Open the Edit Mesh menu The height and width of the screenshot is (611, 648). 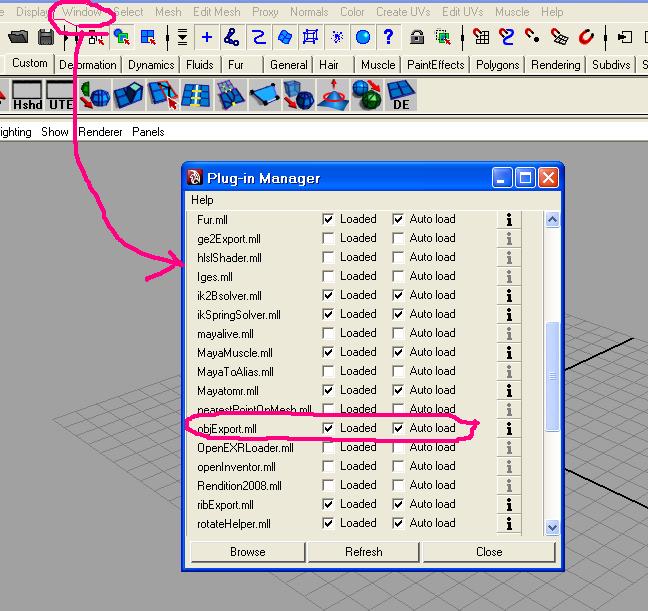217,12
